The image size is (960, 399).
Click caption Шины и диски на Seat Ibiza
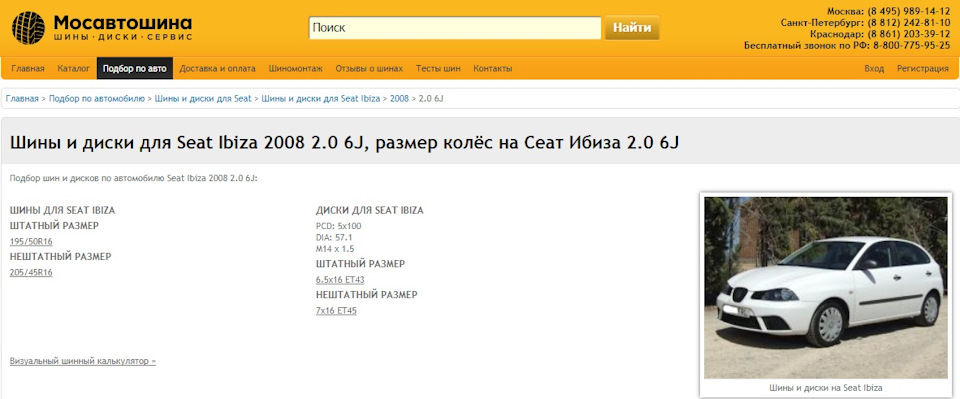[825, 388]
